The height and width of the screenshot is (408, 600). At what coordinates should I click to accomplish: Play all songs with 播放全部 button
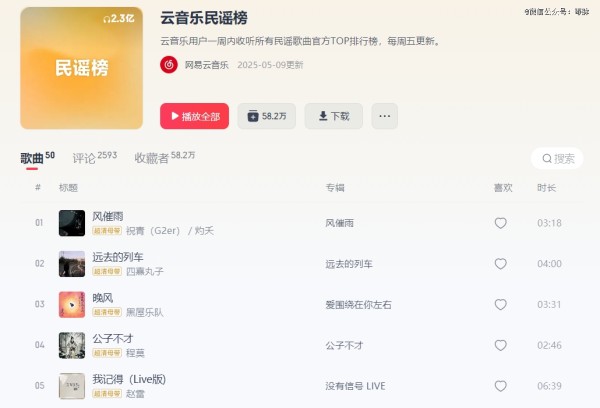click(x=194, y=116)
